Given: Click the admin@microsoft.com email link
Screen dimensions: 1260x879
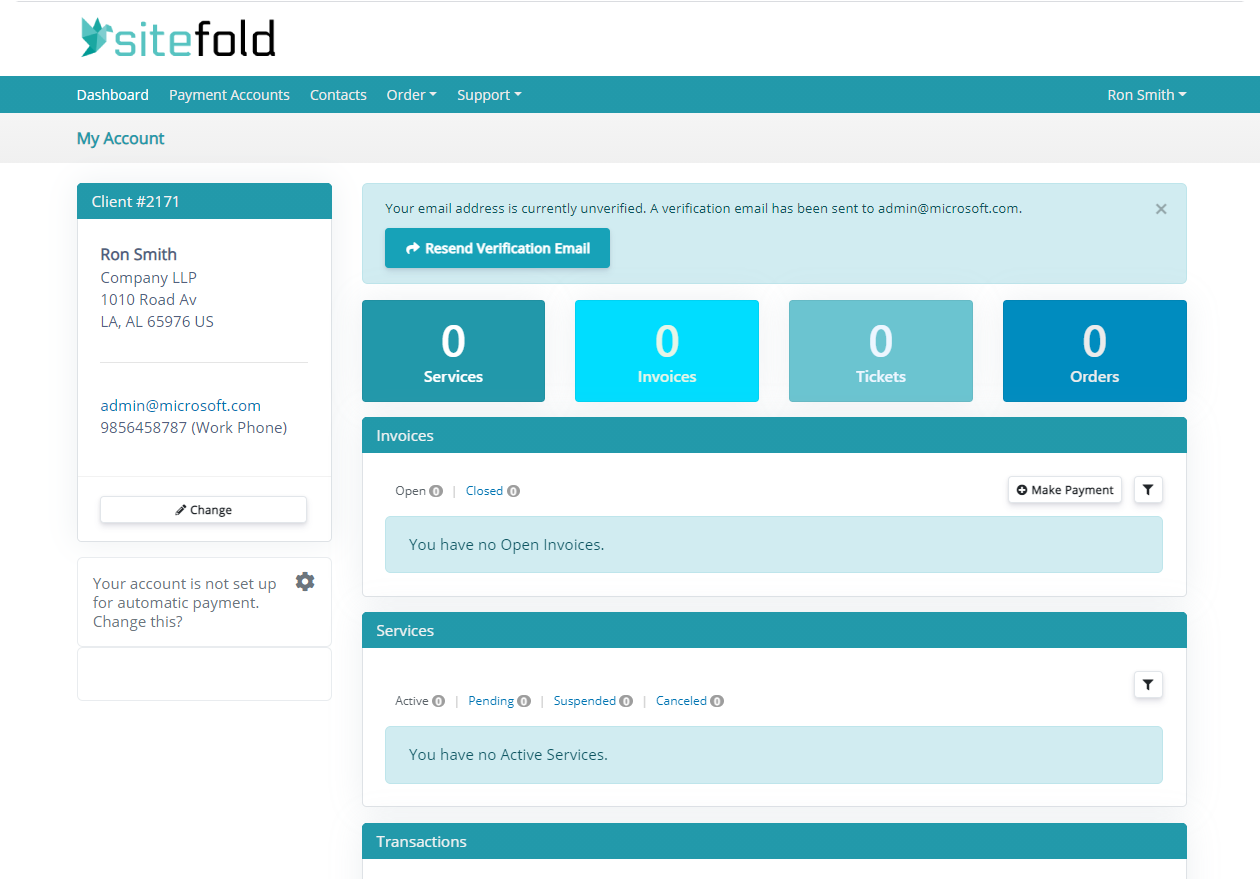Looking at the screenshot, I should [180, 406].
